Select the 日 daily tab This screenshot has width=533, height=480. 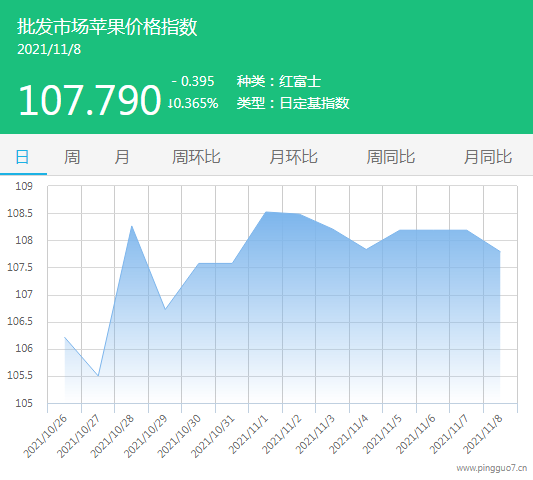point(22,157)
